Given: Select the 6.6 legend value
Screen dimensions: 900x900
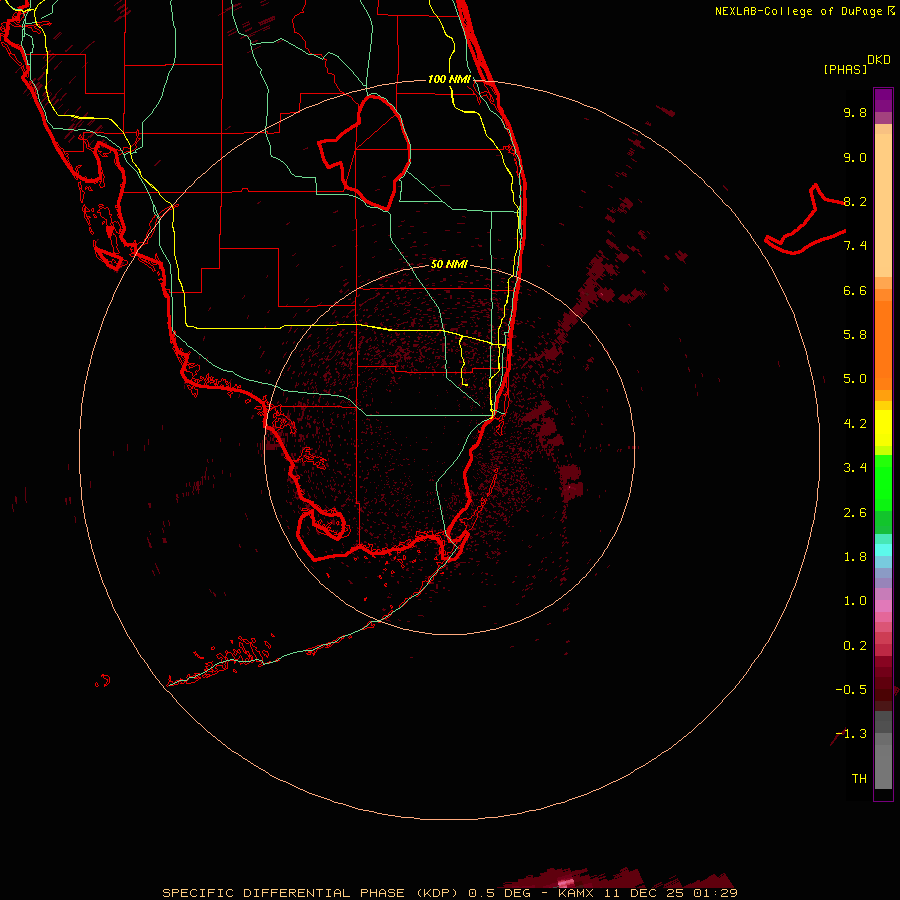Looking at the screenshot, I should [x=855, y=290].
